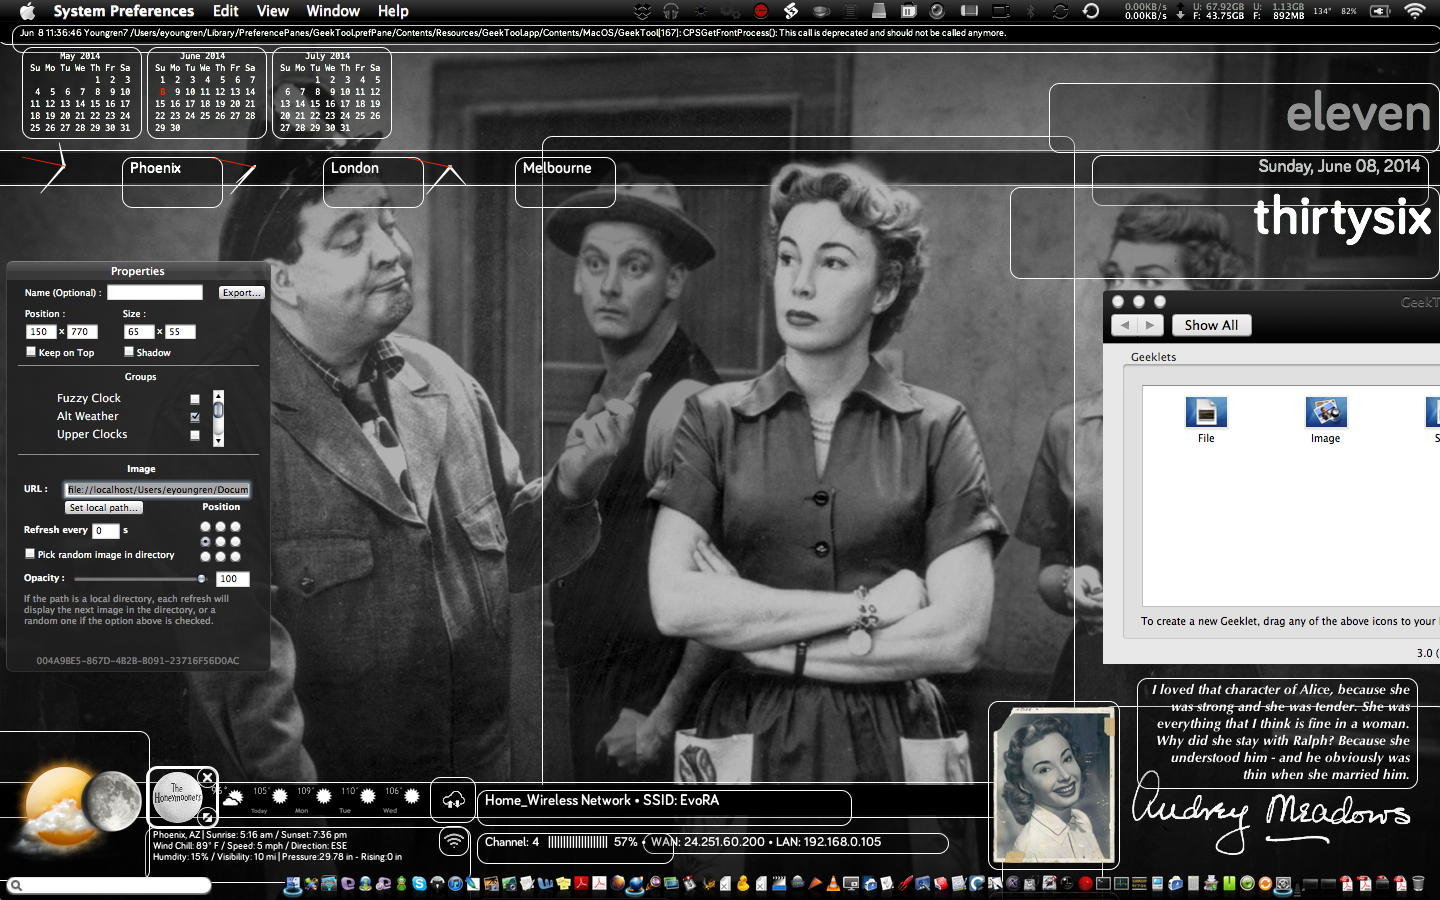1440x900 pixels.
Task: Click the Refresh every seconds field
Action: point(106,531)
